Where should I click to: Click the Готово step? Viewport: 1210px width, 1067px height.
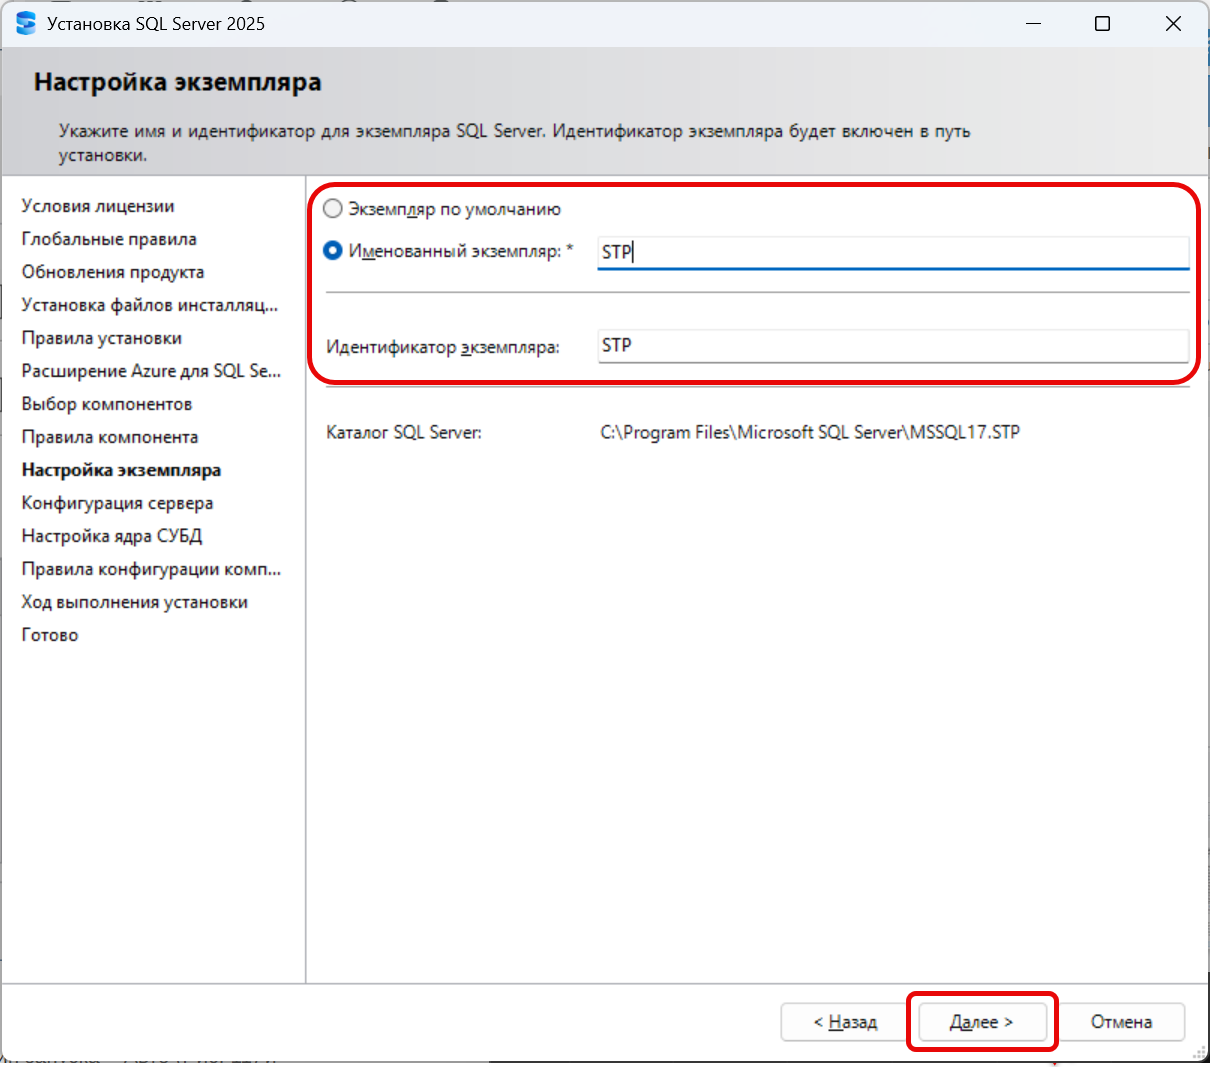click(x=50, y=635)
